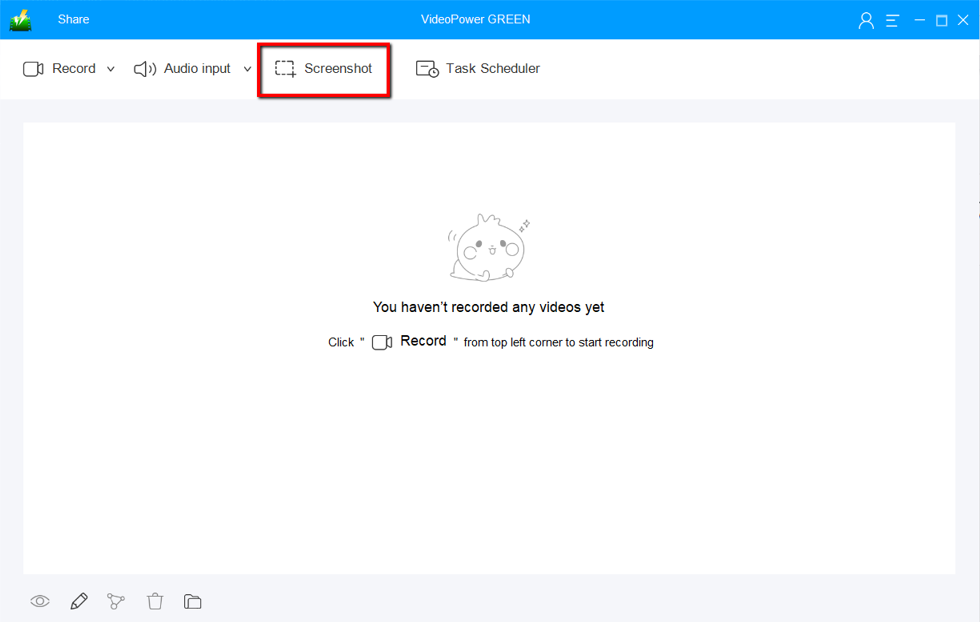Click the VideoPower GREEN app logo

point(21,20)
